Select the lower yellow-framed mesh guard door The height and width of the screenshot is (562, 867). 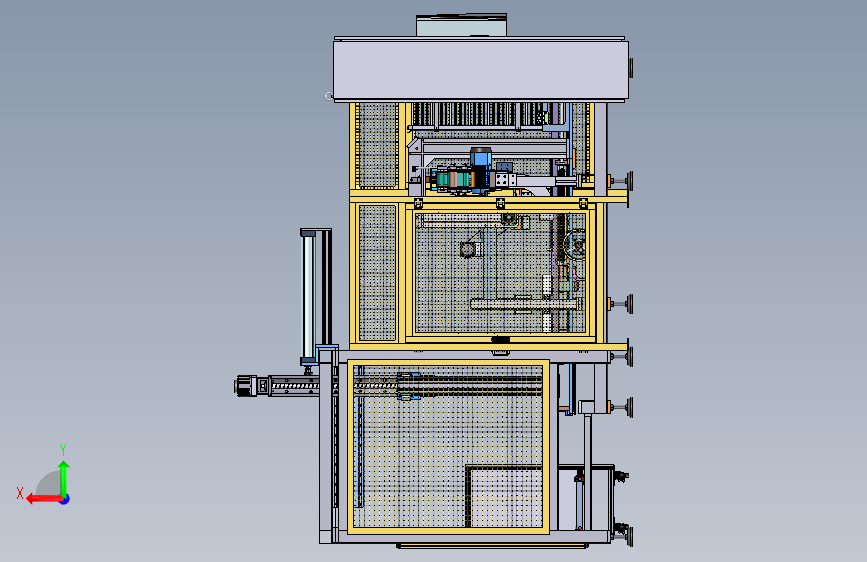click(448, 447)
